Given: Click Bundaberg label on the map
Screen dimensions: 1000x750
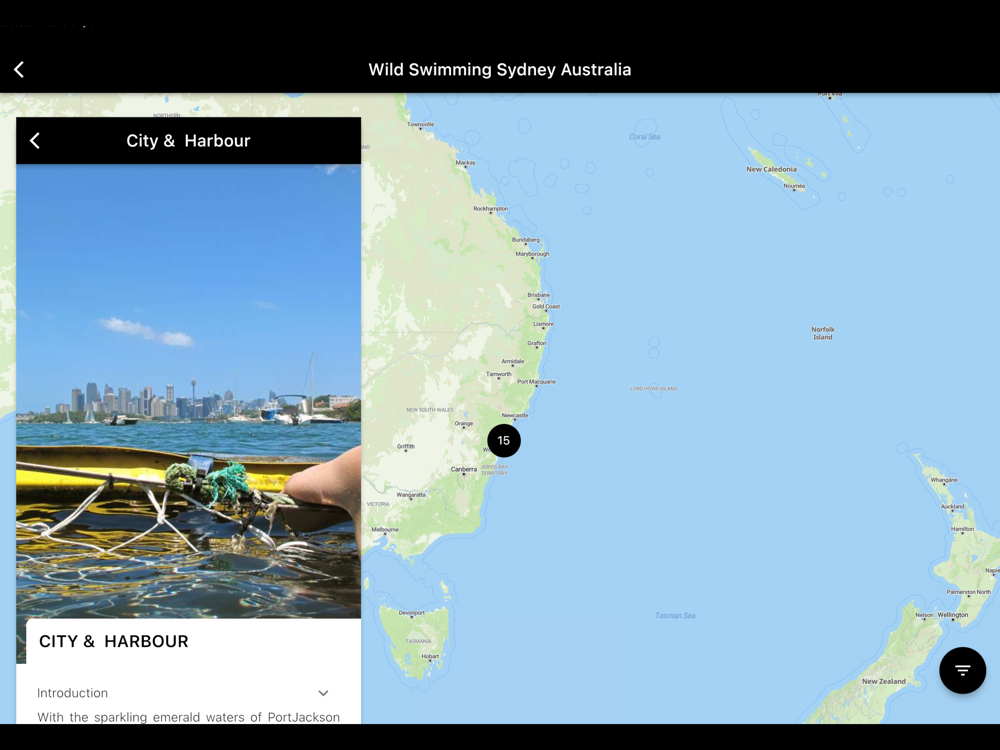Looking at the screenshot, I should [526, 240].
